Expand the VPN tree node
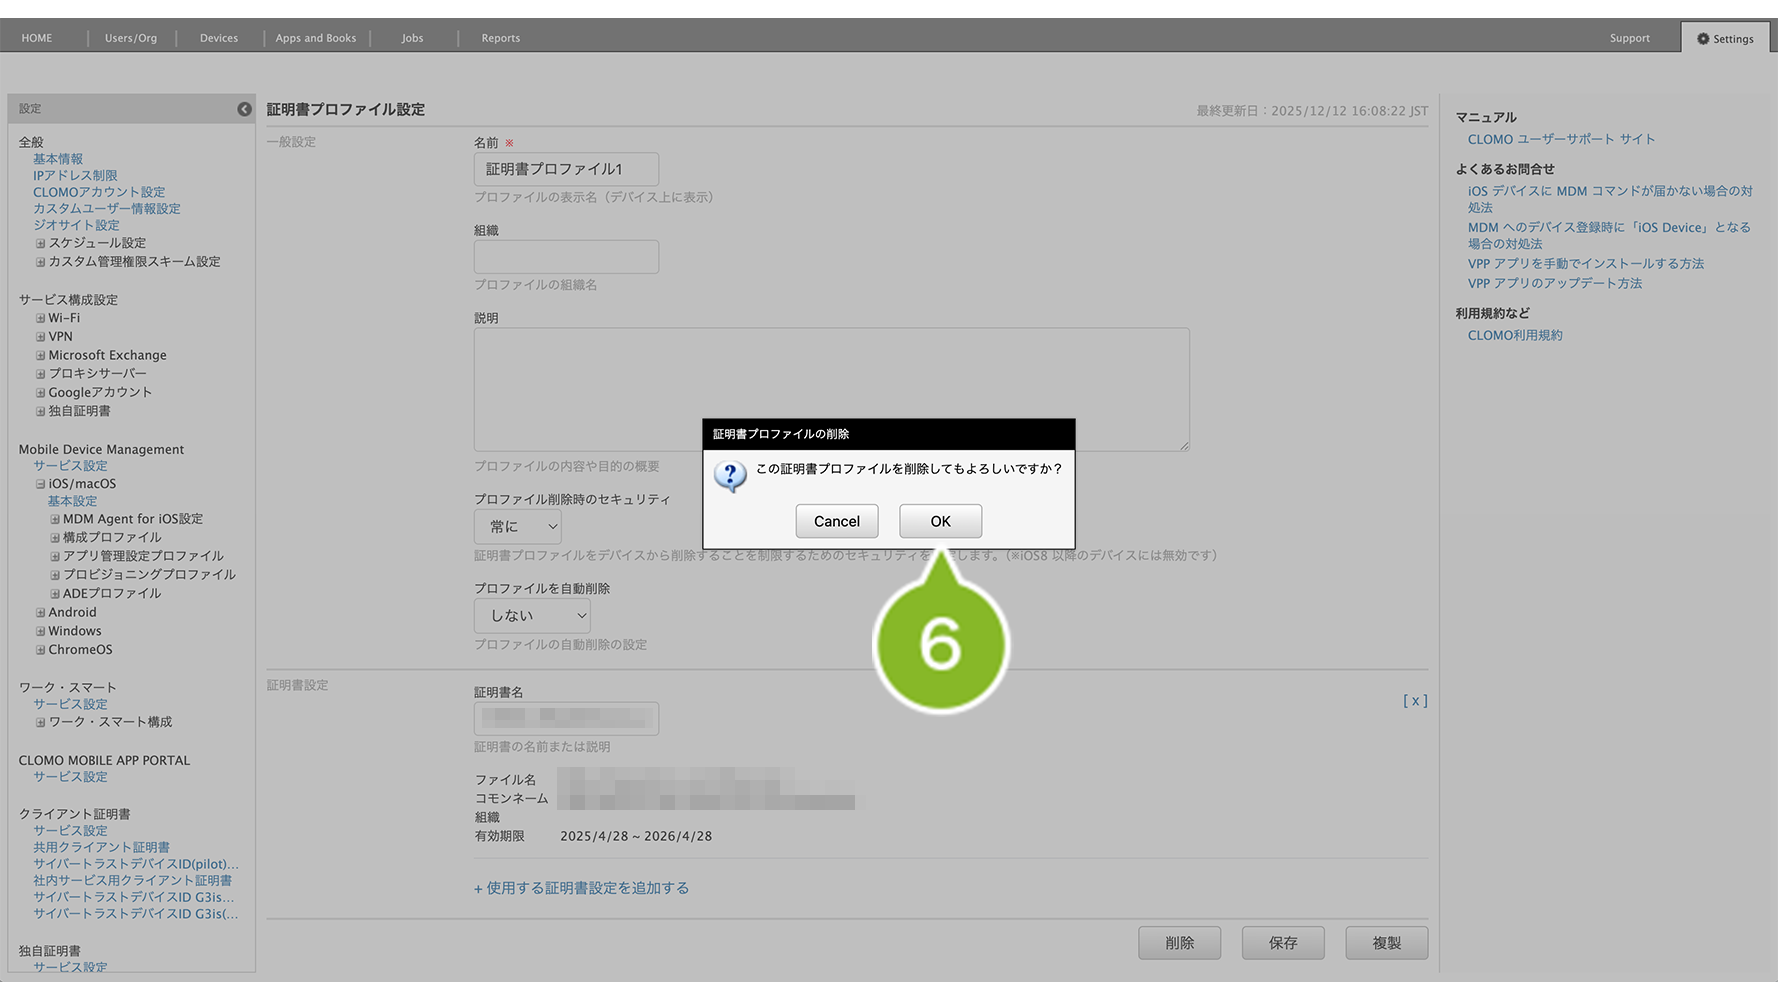The width and height of the screenshot is (1778, 1000). pyautogui.click(x=41, y=337)
